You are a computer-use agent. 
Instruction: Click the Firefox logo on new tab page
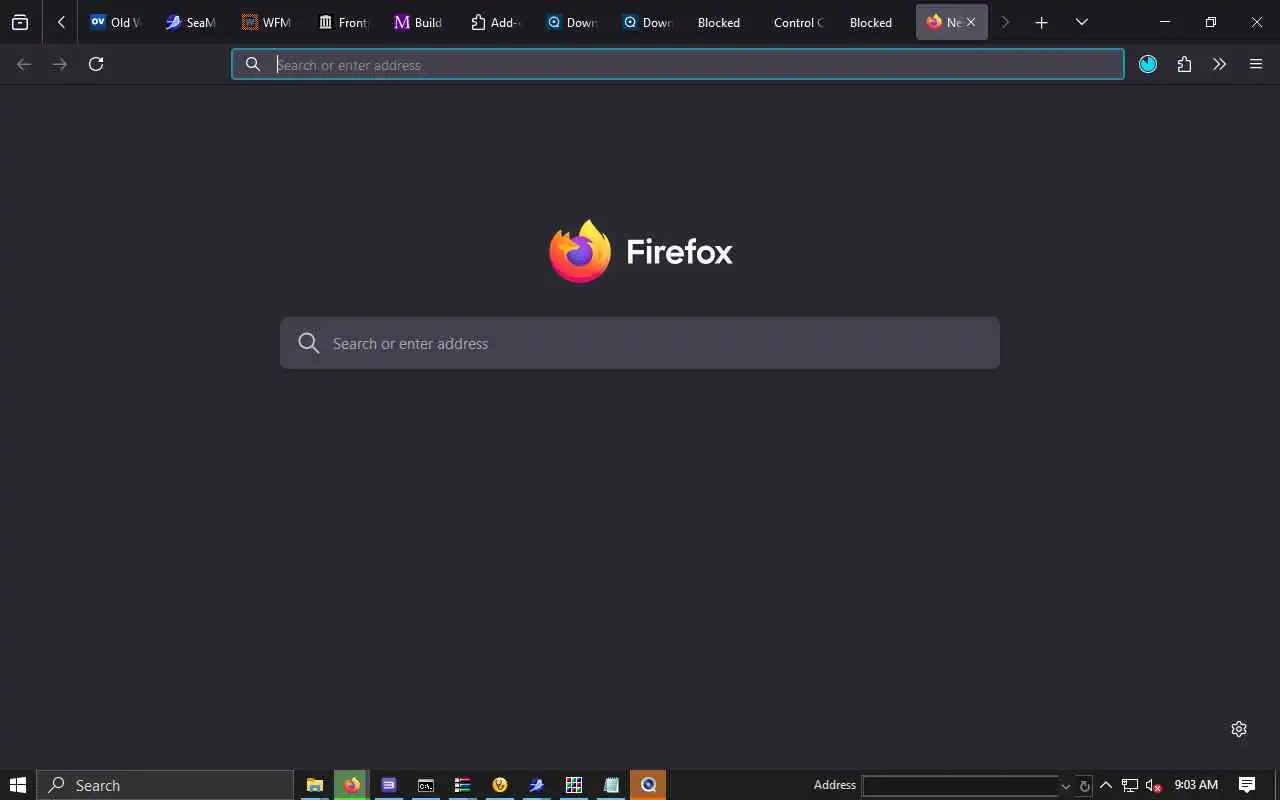(580, 251)
